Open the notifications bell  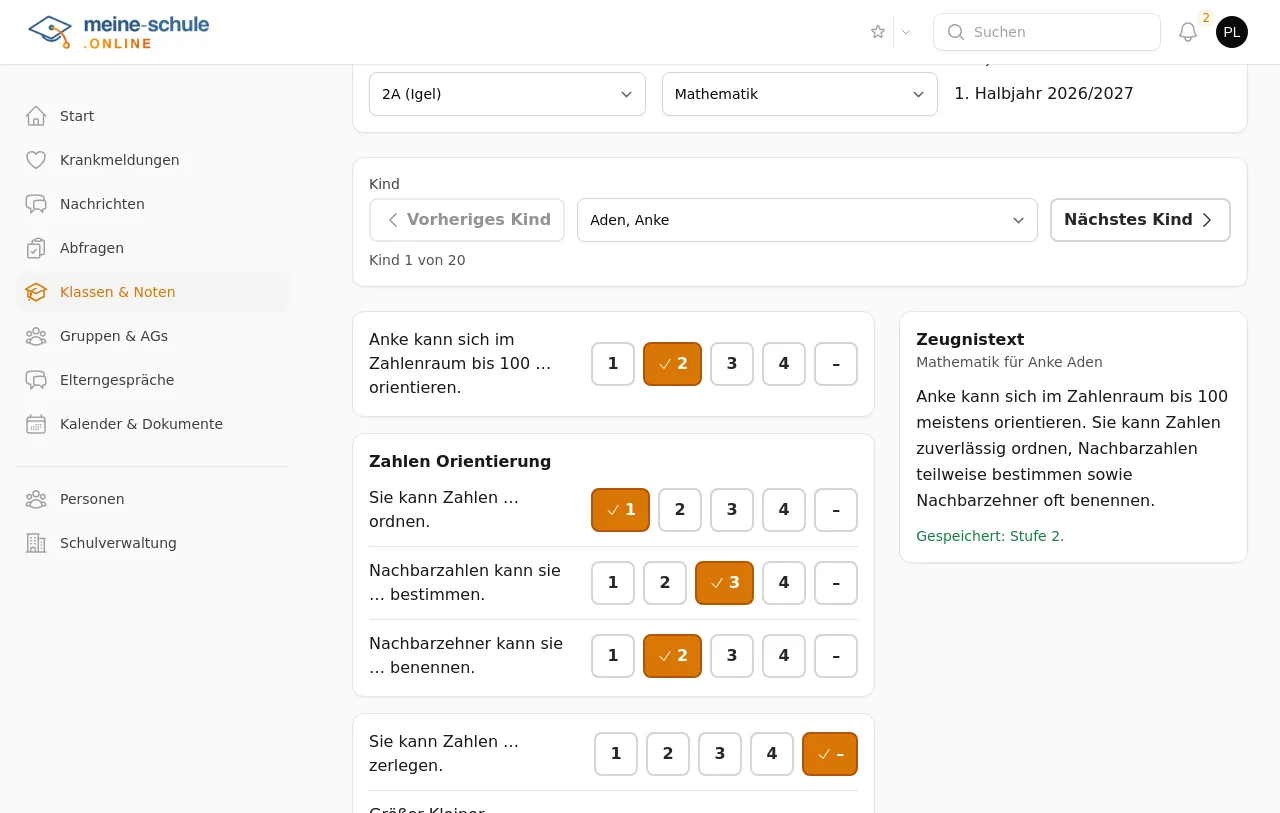pyautogui.click(x=1188, y=32)
